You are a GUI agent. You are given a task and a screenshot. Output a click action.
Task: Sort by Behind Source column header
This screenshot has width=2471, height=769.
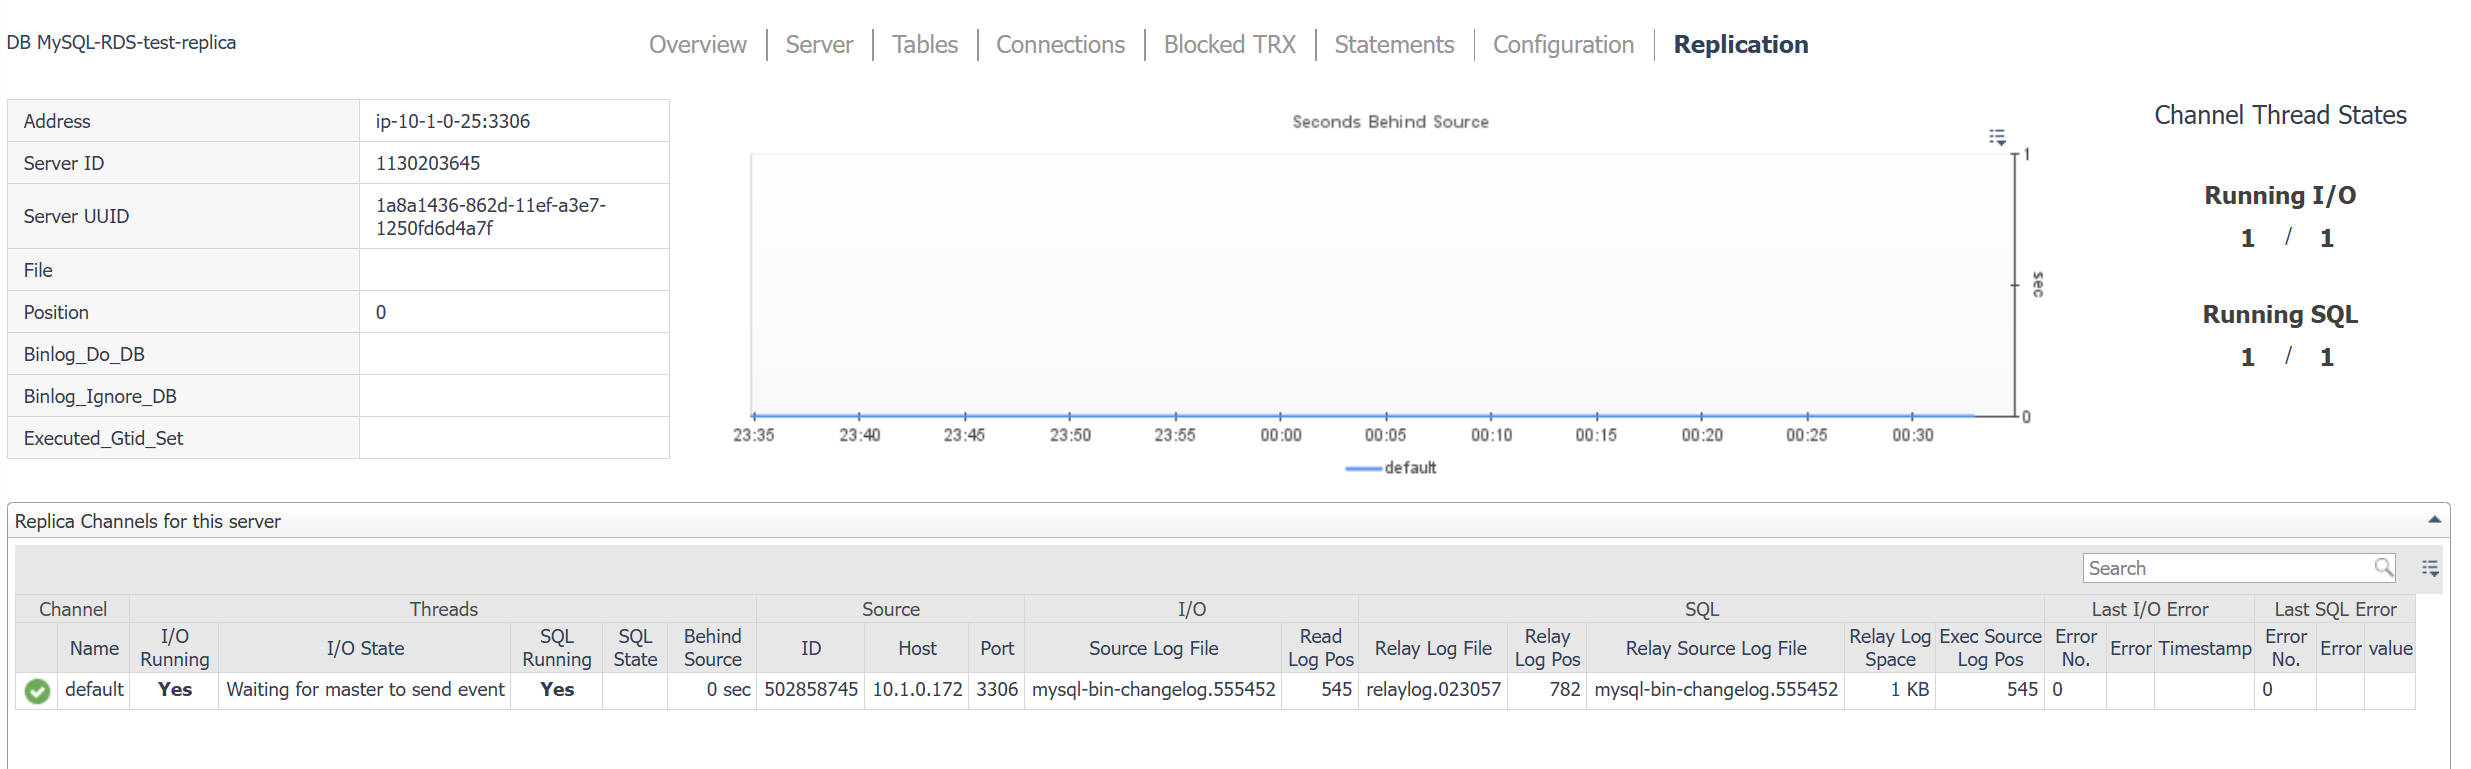(712, 648)
